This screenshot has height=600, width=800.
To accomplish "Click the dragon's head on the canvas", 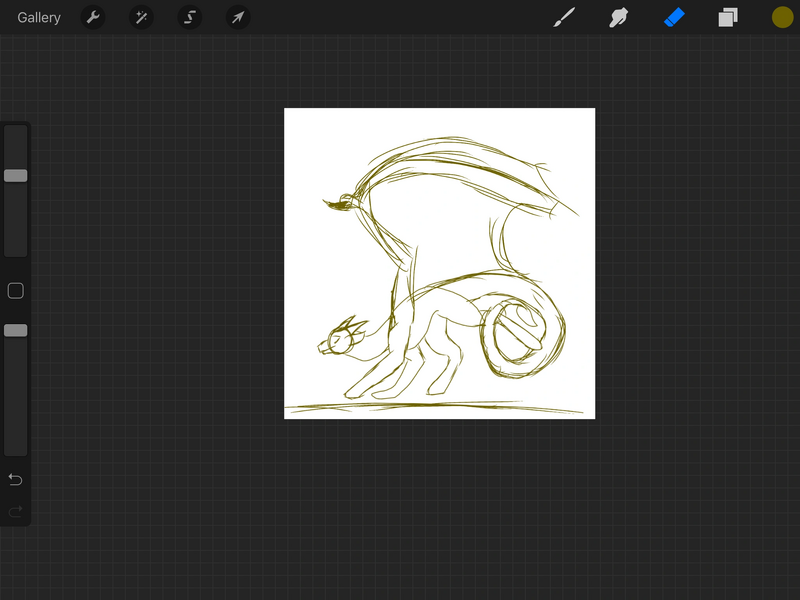I will (338, 341).
